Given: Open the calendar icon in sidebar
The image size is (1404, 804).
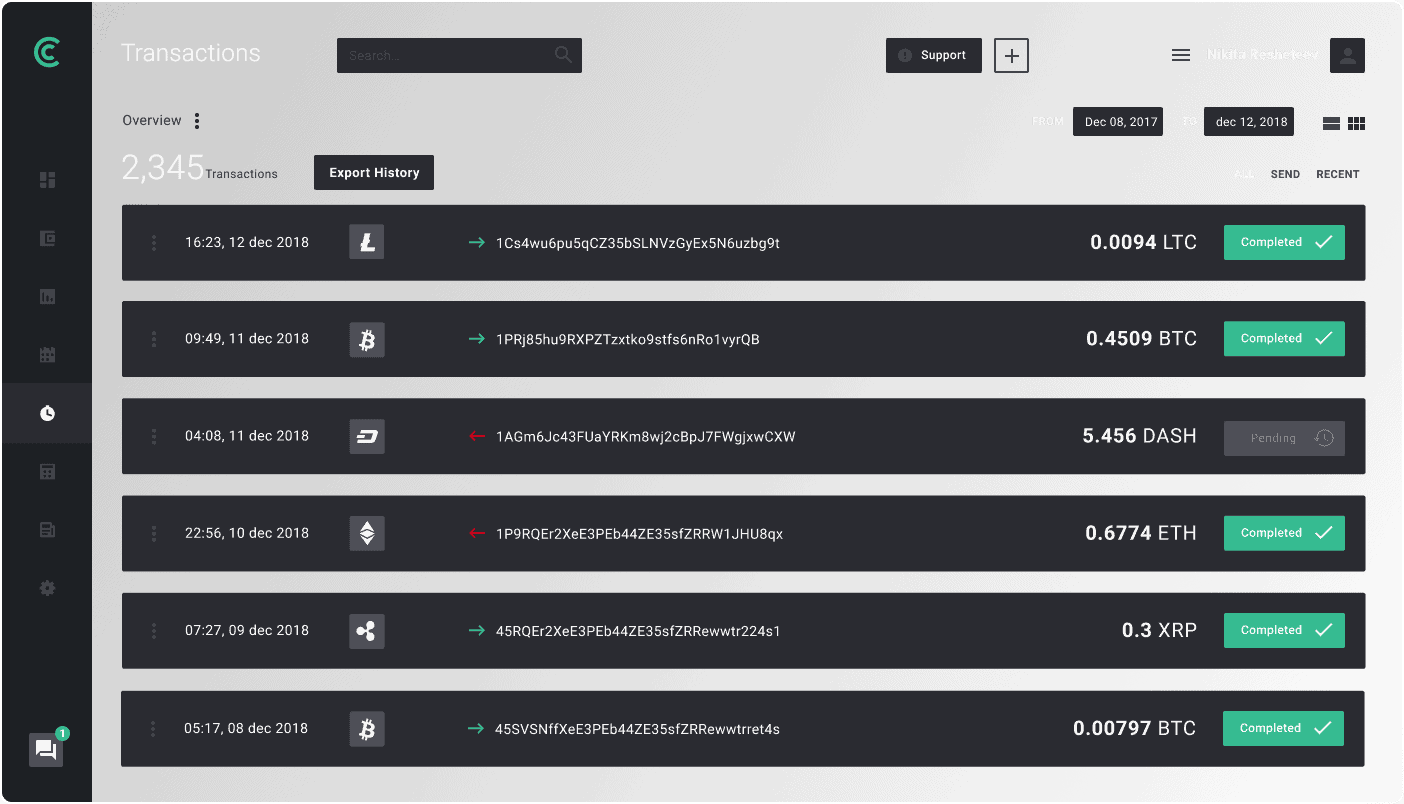Looking at the screenshot, I should coord(47,355).
